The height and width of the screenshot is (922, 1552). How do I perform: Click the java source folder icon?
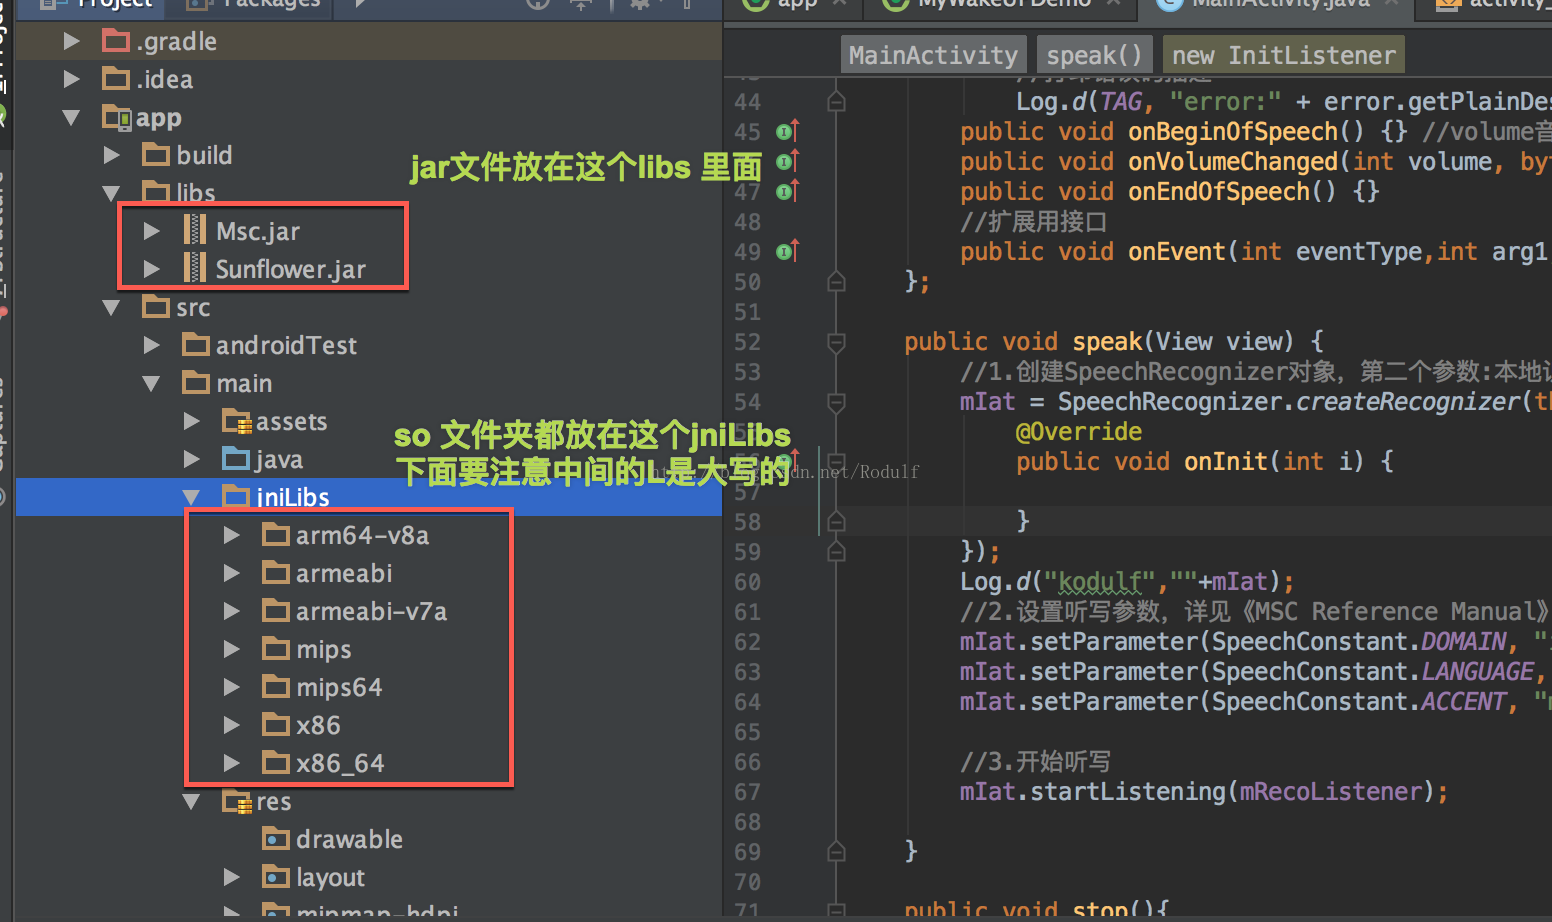pyautogui.click(x=236, y=460)
